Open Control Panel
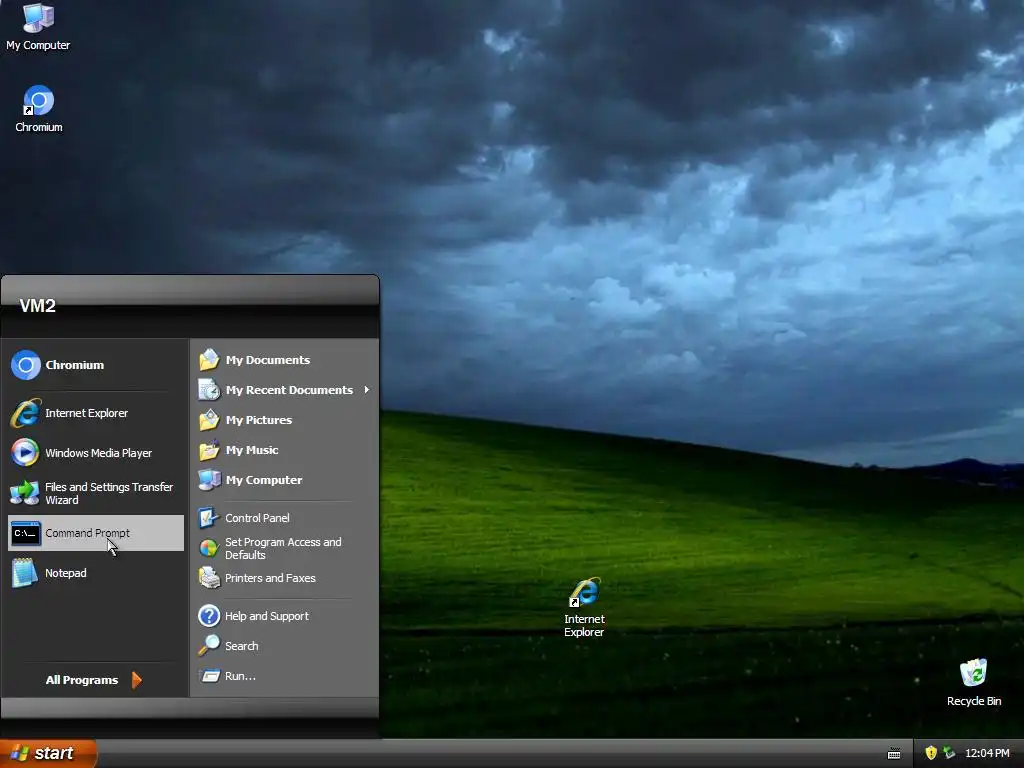The width and height of the screenshot is (1024, 768). (x=284, y=518)
